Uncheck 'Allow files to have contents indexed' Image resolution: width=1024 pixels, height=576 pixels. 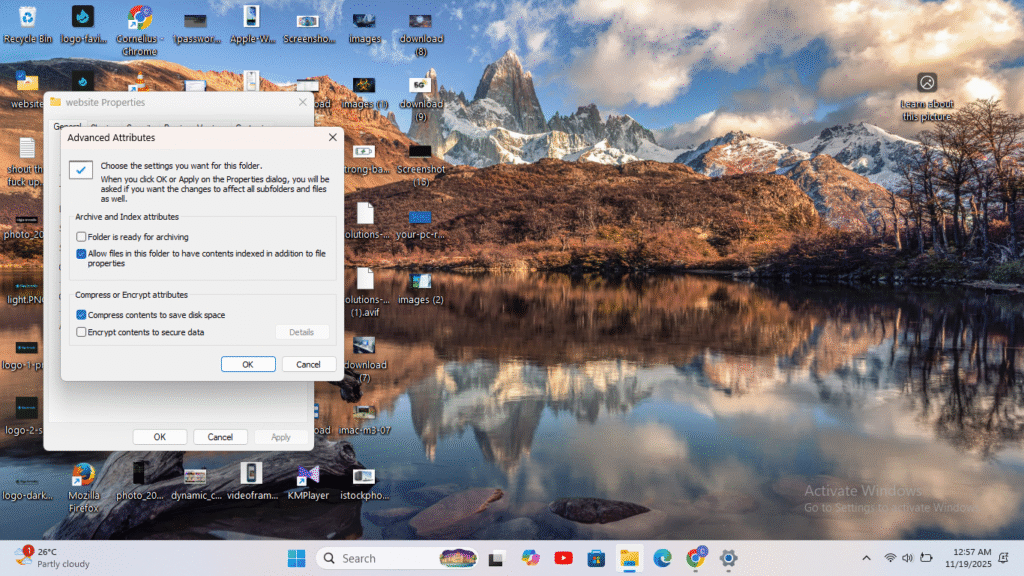pos(82,254)
